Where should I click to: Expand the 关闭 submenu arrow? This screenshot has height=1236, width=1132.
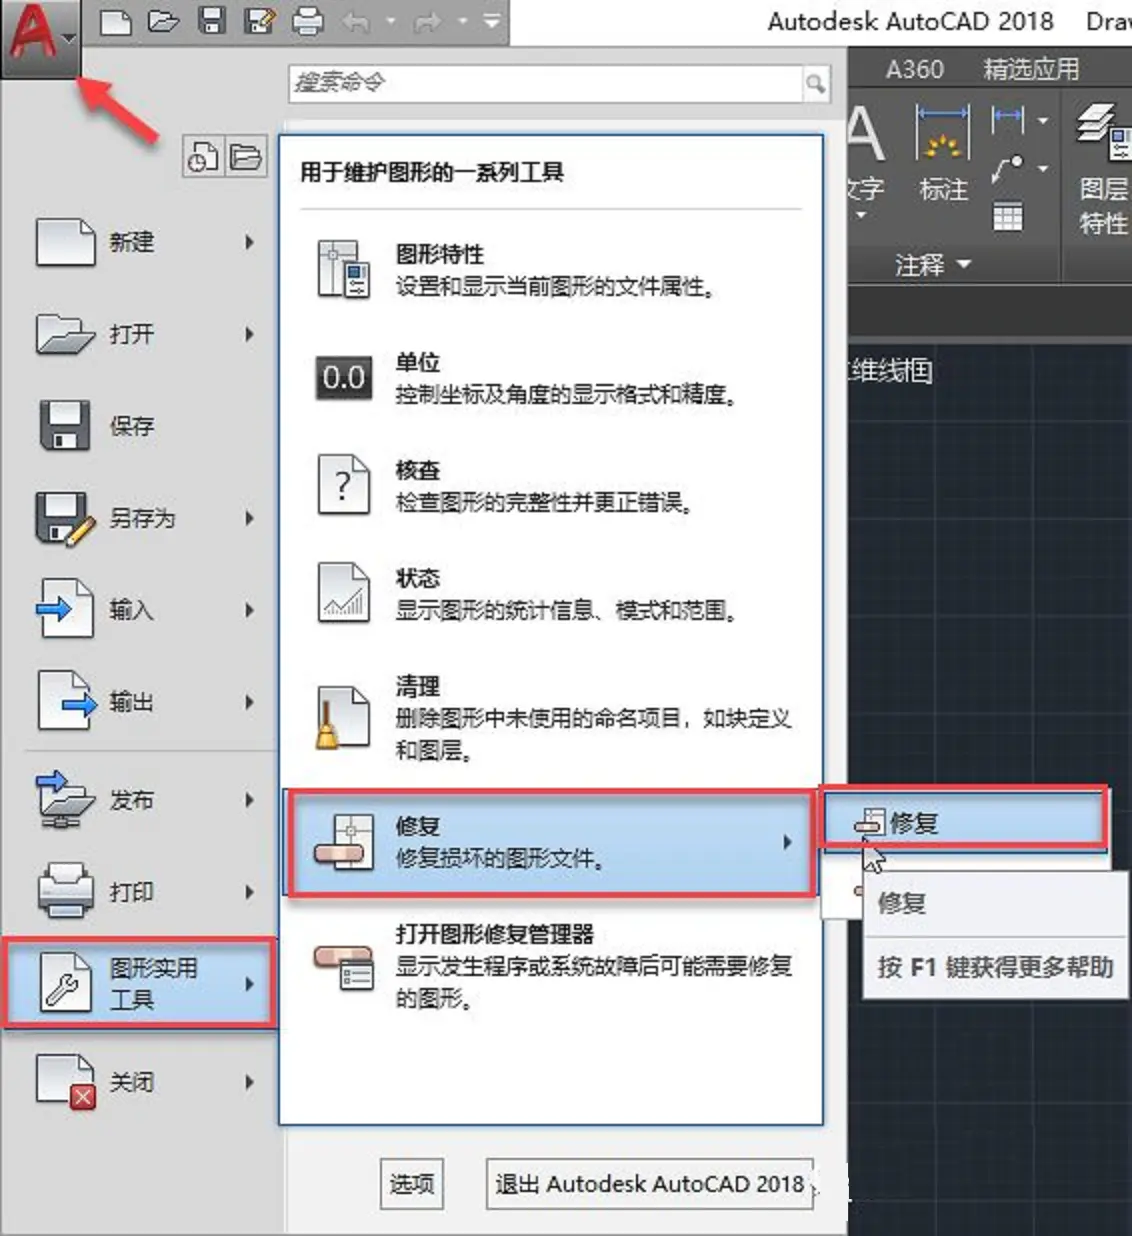(x=249, y=1082)
